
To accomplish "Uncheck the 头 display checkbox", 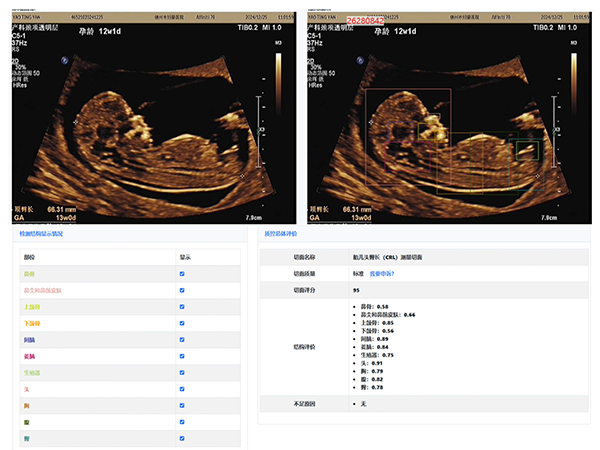I will [x=181, y=389].
